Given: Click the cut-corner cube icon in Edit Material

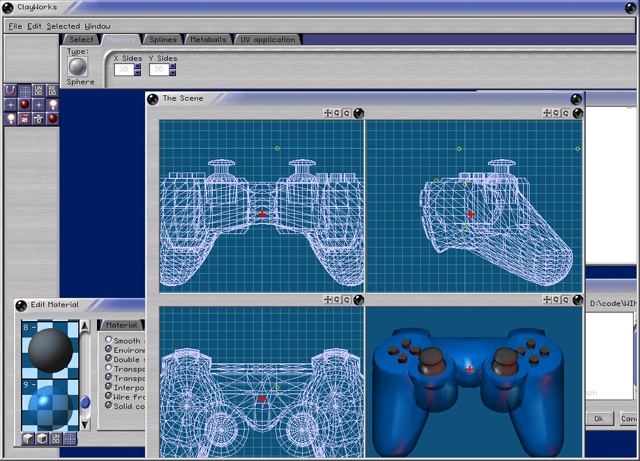Looking at the screenshot, I should click(x=28, y=439).
